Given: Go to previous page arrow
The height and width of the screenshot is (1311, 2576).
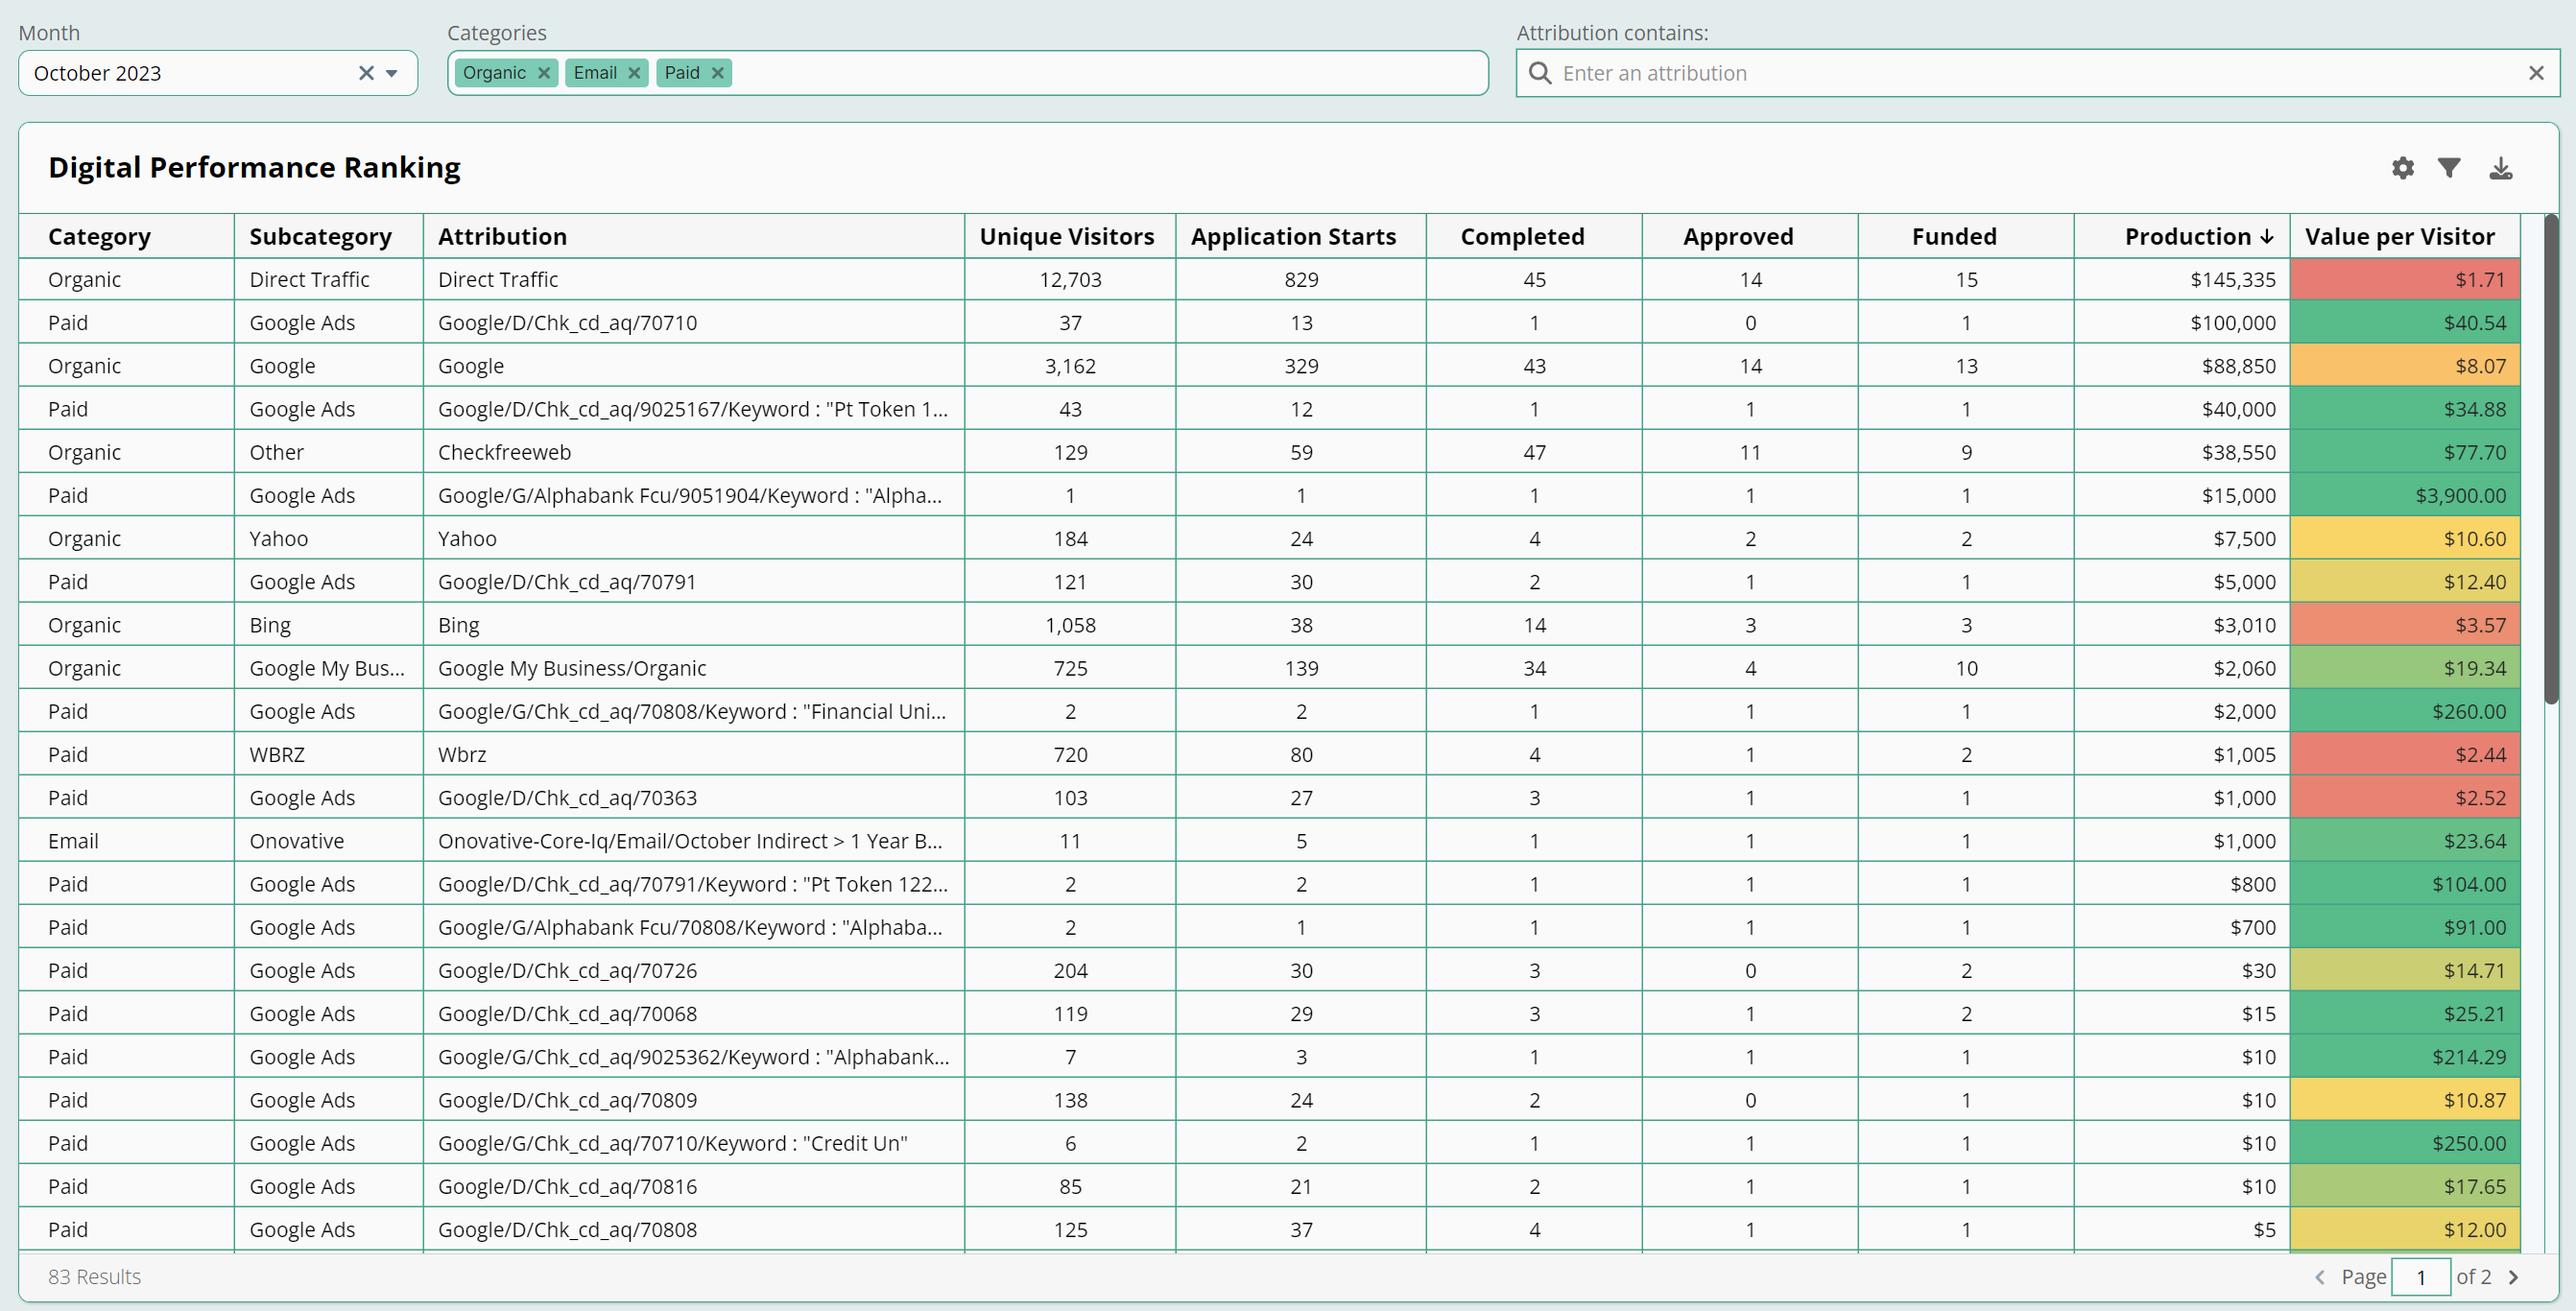Looking at the screenshot, I should click(x=2320, y=1277).
